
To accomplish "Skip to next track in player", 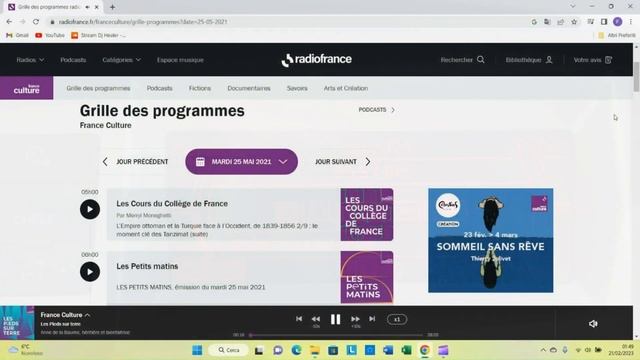I will pyautogui.click(x=372, y=319).
